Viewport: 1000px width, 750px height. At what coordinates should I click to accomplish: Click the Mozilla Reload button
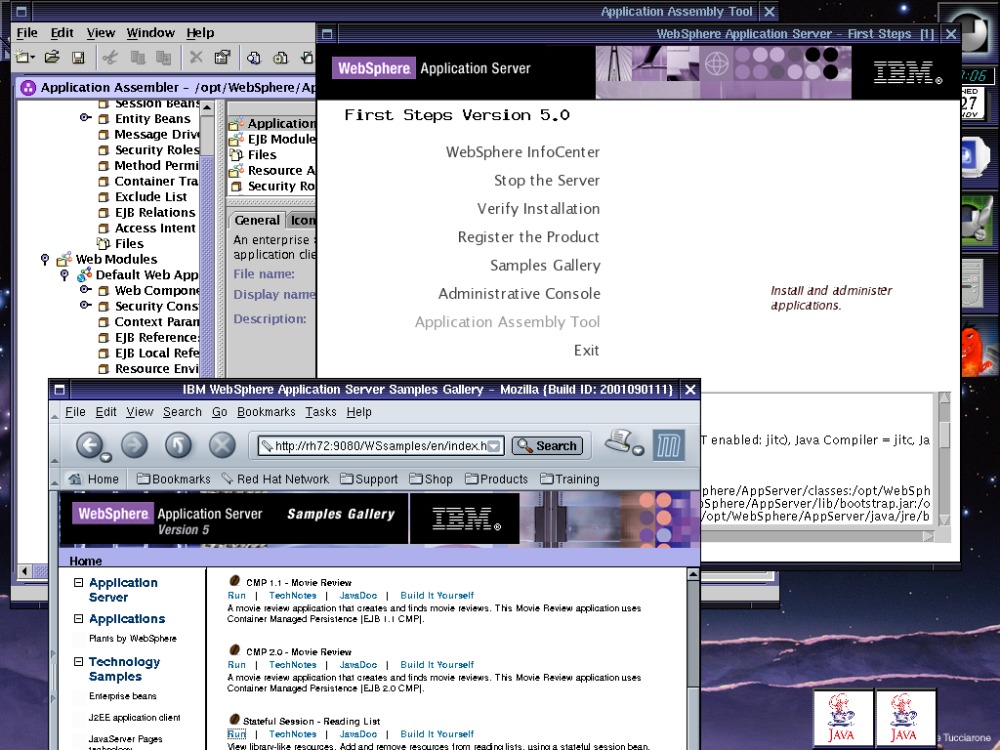[179, 445]
